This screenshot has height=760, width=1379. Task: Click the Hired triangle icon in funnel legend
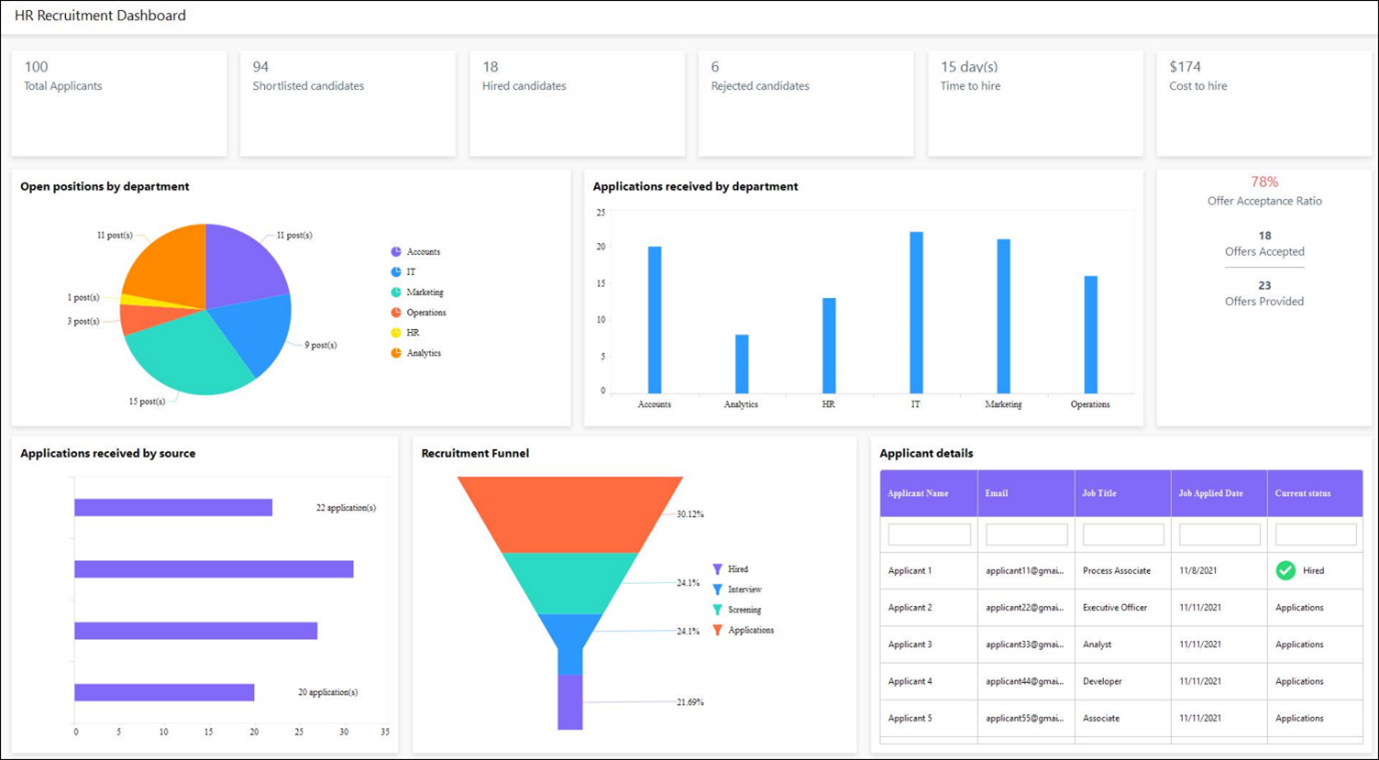click(716, 568)
